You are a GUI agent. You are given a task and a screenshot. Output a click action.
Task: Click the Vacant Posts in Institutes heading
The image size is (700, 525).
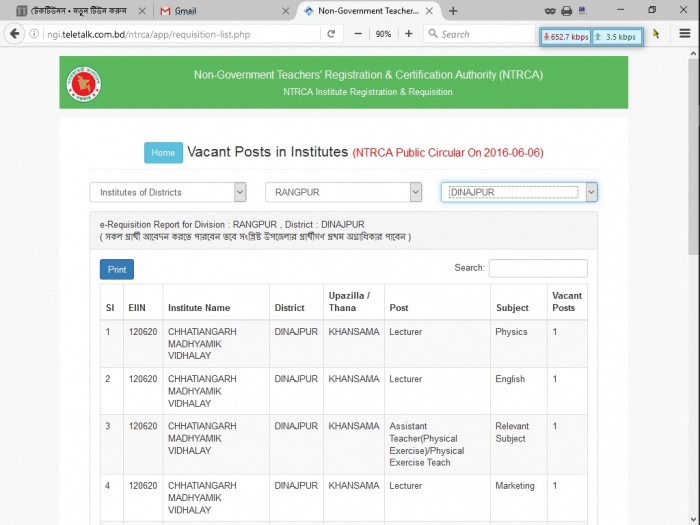click(267, 152)
